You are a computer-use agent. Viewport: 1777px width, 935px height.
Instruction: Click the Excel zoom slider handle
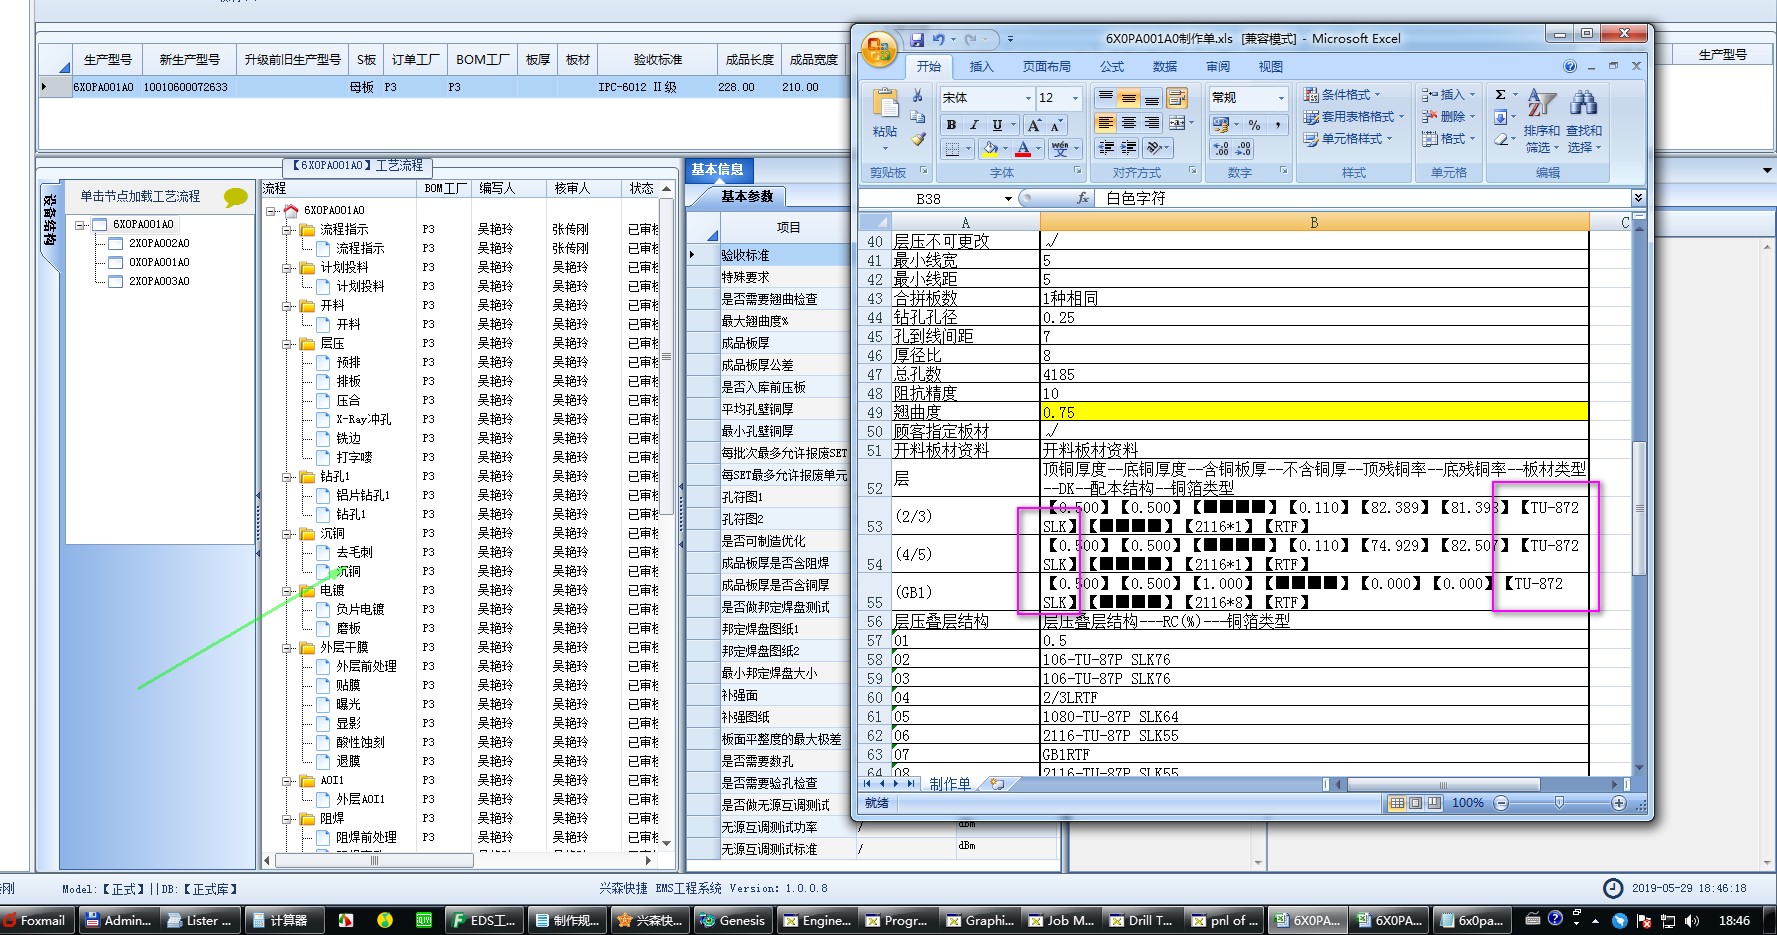[x=1559, y=803]
